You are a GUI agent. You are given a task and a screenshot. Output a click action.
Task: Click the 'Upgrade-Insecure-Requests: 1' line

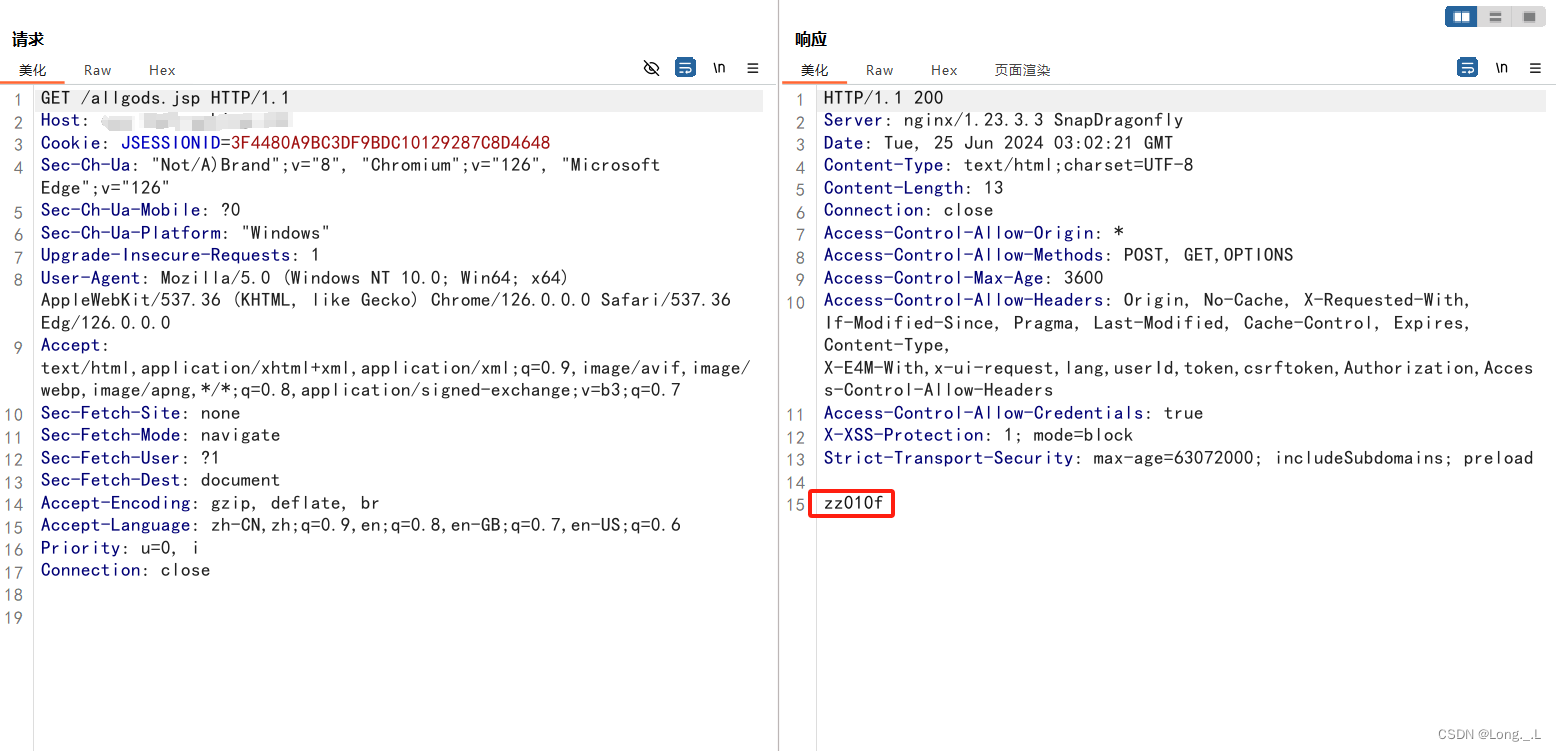coord(181,255)
